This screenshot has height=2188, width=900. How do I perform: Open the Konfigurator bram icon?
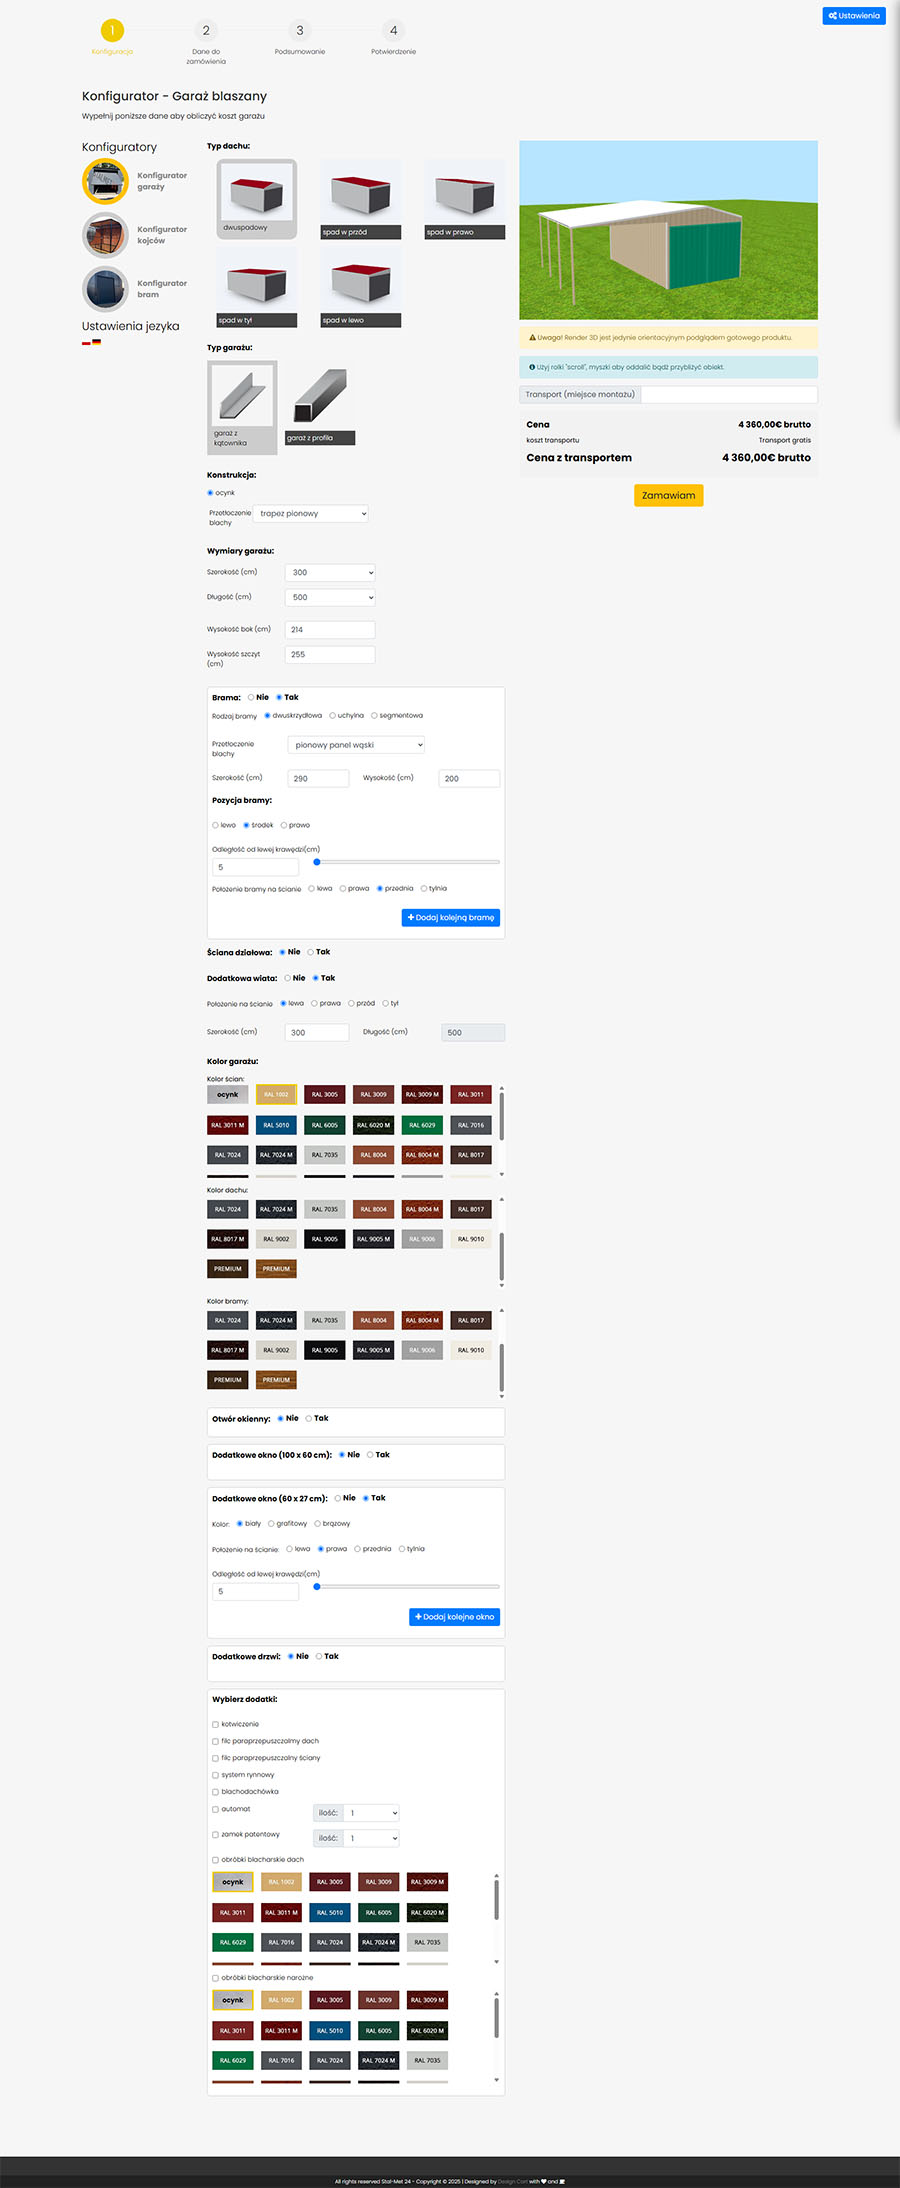(106, 290)
